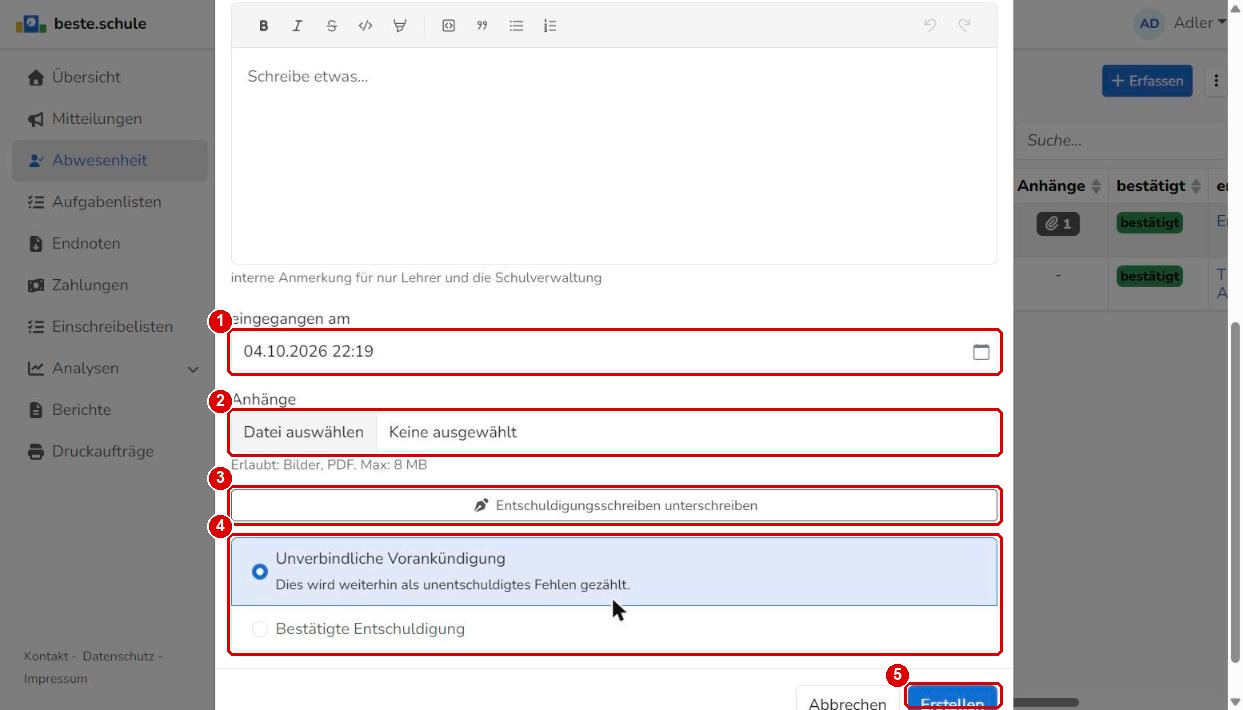Image resolution: width=1243 pixels, height=710 pixels.
Task: Open the Impressum footer link
Action: pyautogui.click(x=56, y=678)
